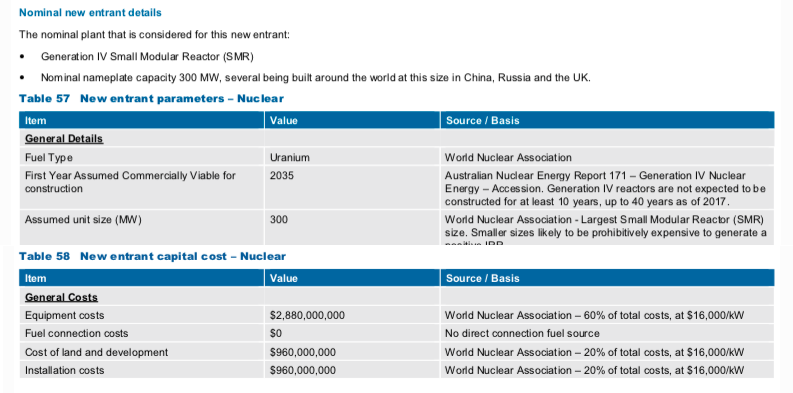Click the 'General Costs' row label
Screen dimensions: 793x393
[x=61, y=297]
